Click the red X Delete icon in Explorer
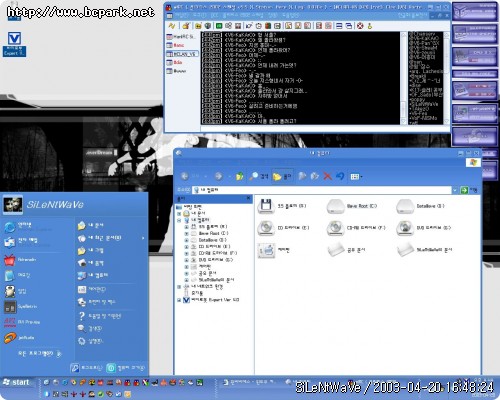Viewport: 500px width, 400px height. pyautogui.click(x=328, y=176)
